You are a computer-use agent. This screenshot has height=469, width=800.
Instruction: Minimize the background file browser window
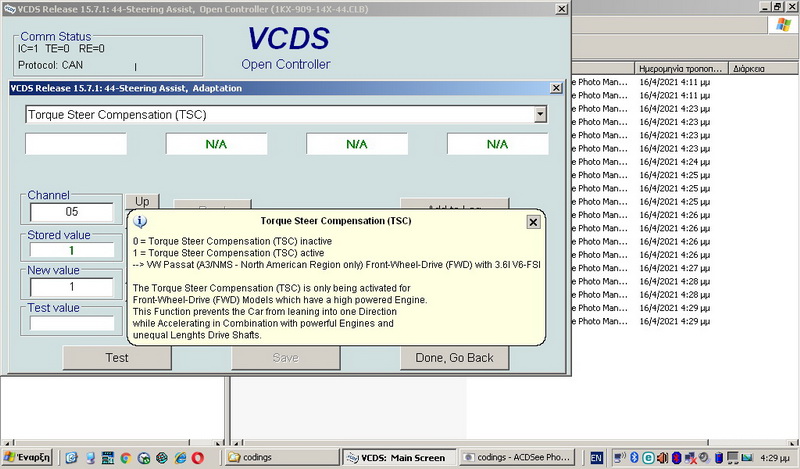point(765,7)
